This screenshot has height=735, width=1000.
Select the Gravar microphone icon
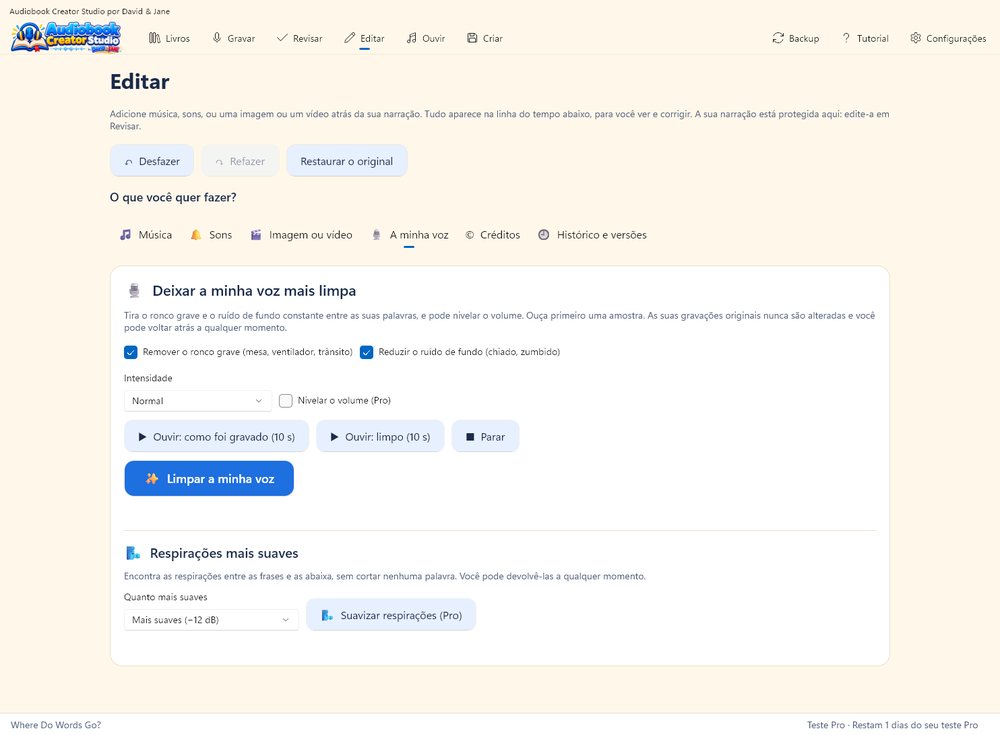(x=217, y=38)
